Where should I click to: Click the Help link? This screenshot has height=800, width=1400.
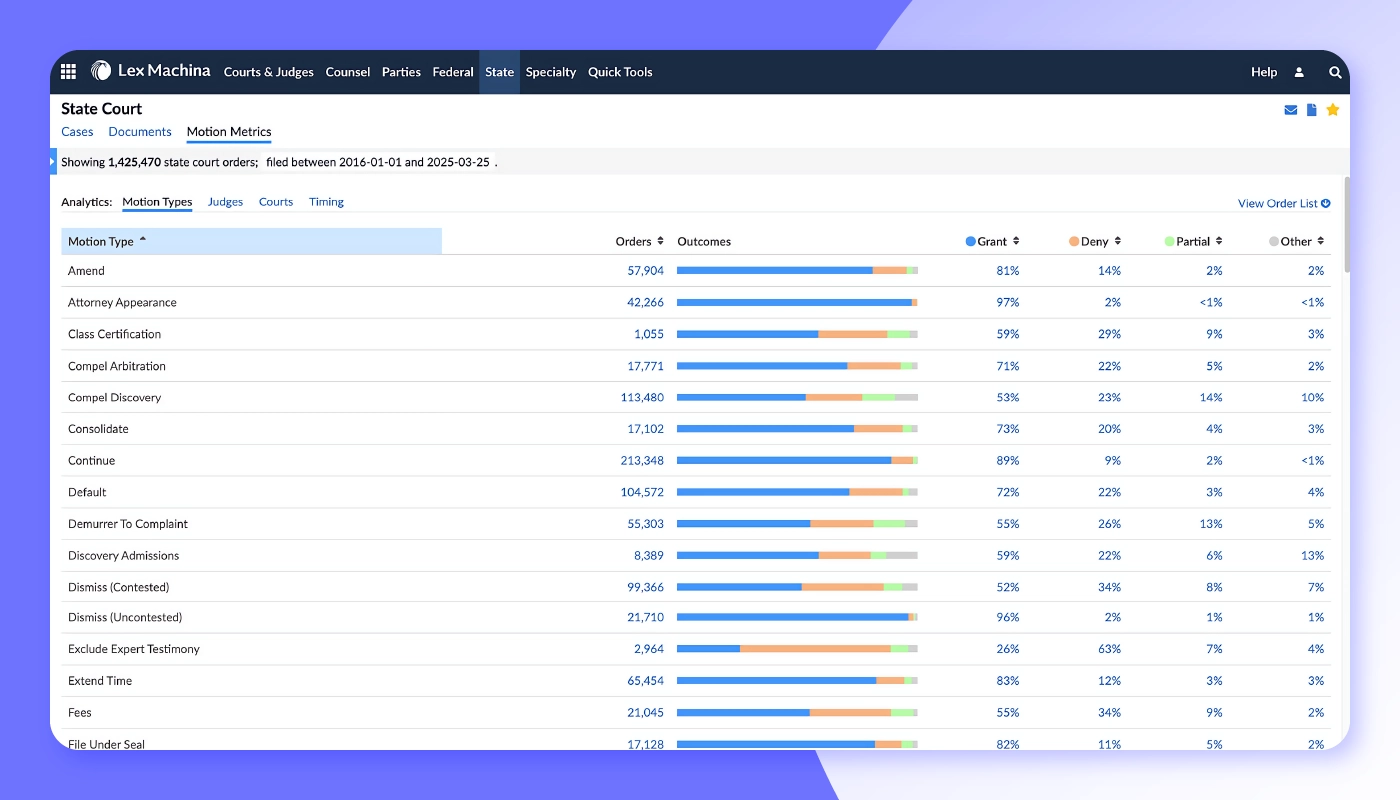point(1263,72)
